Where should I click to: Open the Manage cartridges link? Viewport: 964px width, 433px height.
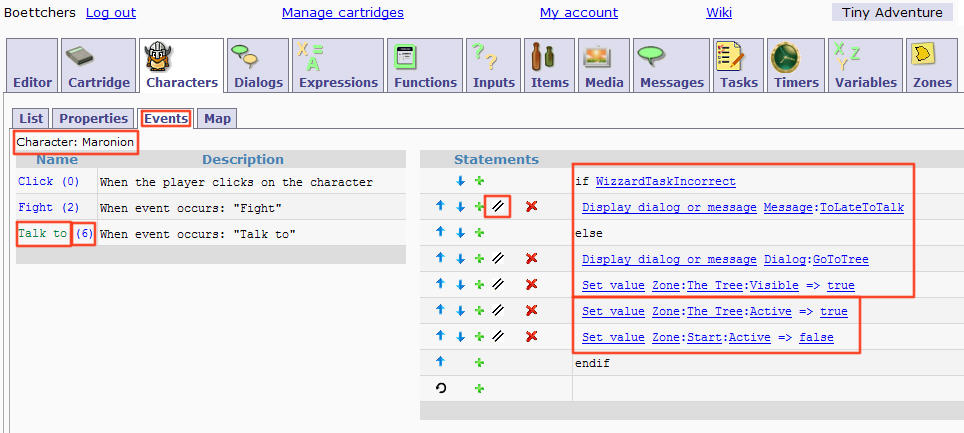coord(342,13)
